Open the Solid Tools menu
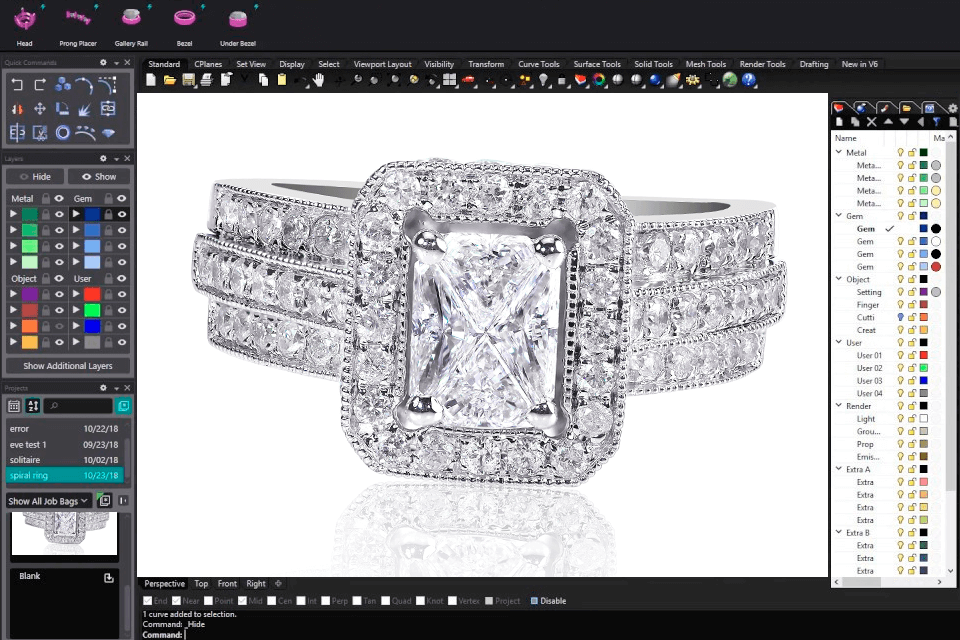The image size is (960, 640). click(653, 63)
